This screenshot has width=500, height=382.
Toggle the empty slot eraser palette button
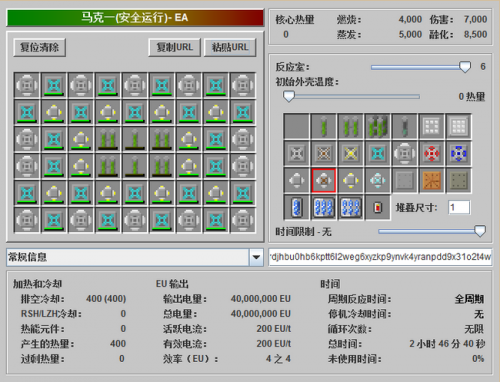(297, 126)
